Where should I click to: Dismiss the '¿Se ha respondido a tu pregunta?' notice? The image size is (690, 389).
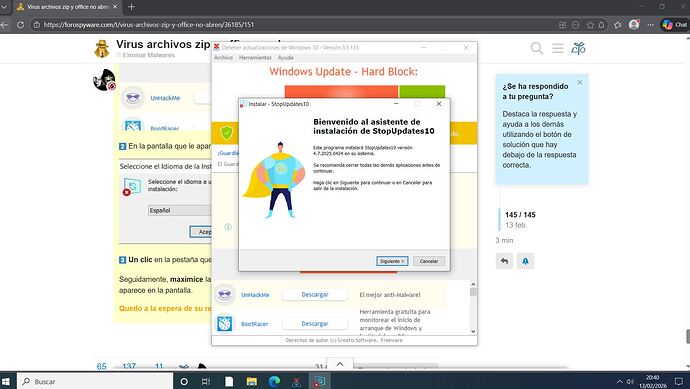tap(580, 82)
